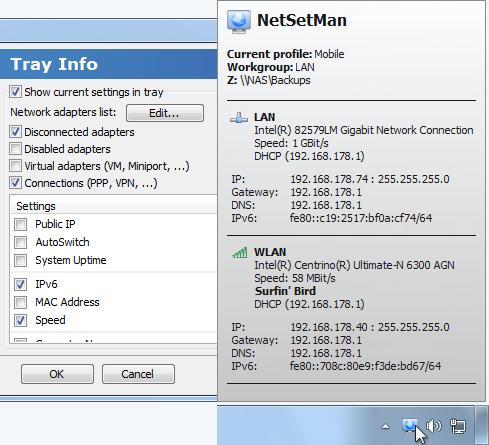Uncheck Disconnected adapters checkbox
This screenshot has width=489, height=445.
[15, 132]
